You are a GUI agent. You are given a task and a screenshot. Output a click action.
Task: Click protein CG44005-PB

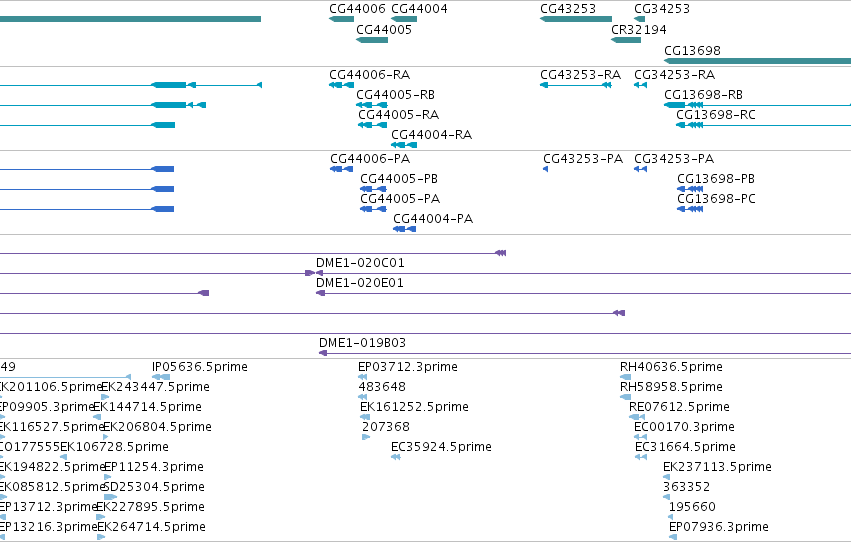click(x=398, y=178)
